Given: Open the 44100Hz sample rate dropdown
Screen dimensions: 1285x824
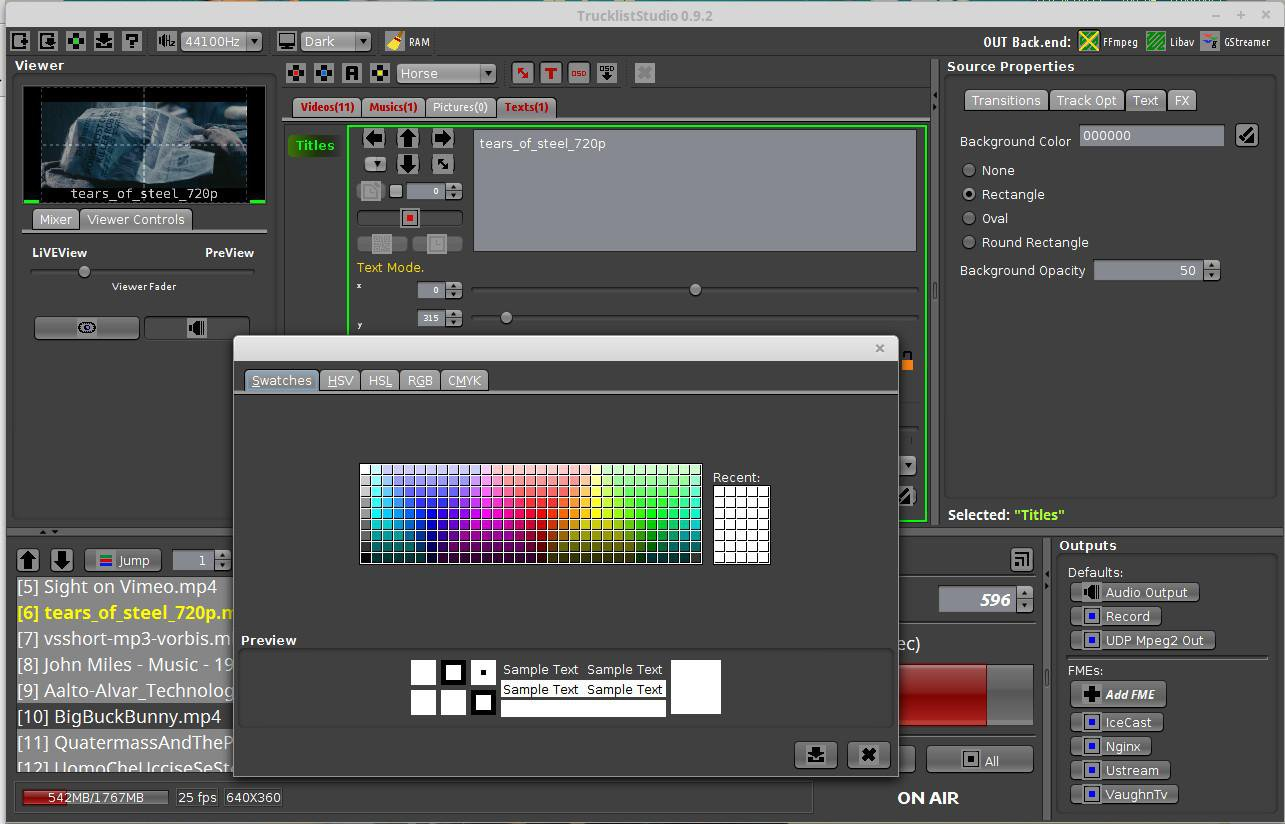Looking at the screenshot, I should [221, 41].
